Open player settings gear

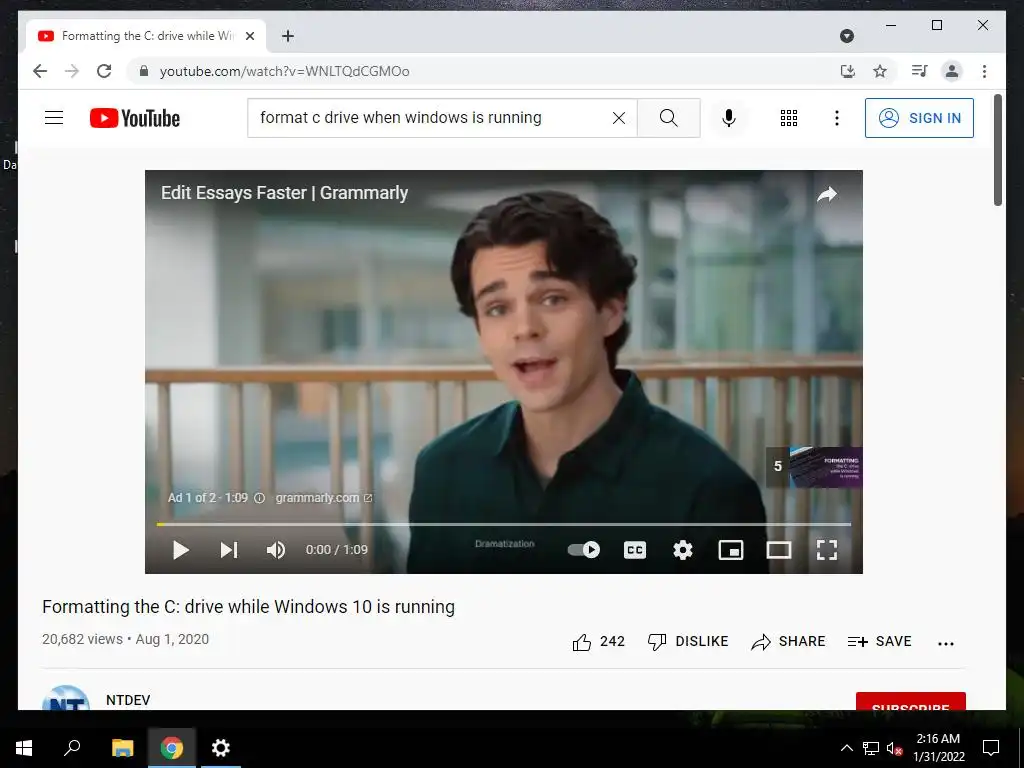[x=682, y=550]
